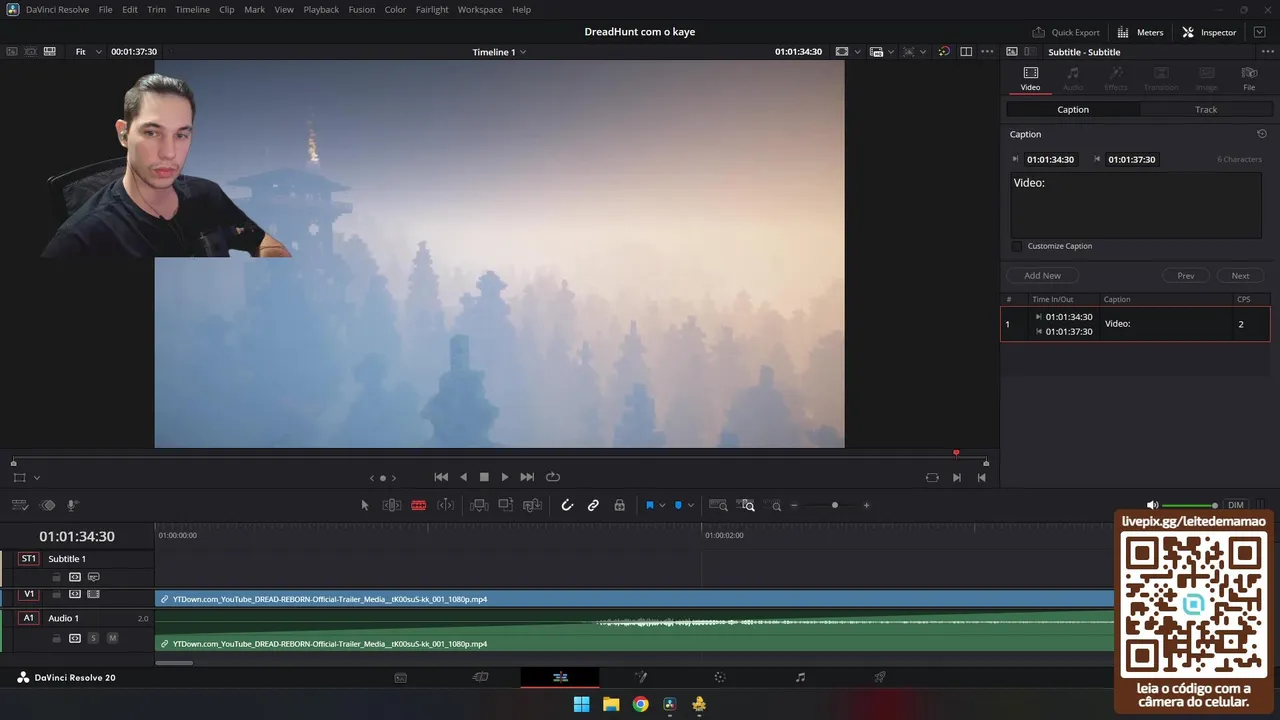Open the Fusion menu
Image resolution: width=1280 pixels, height=720 pixels.
point(361,9)
